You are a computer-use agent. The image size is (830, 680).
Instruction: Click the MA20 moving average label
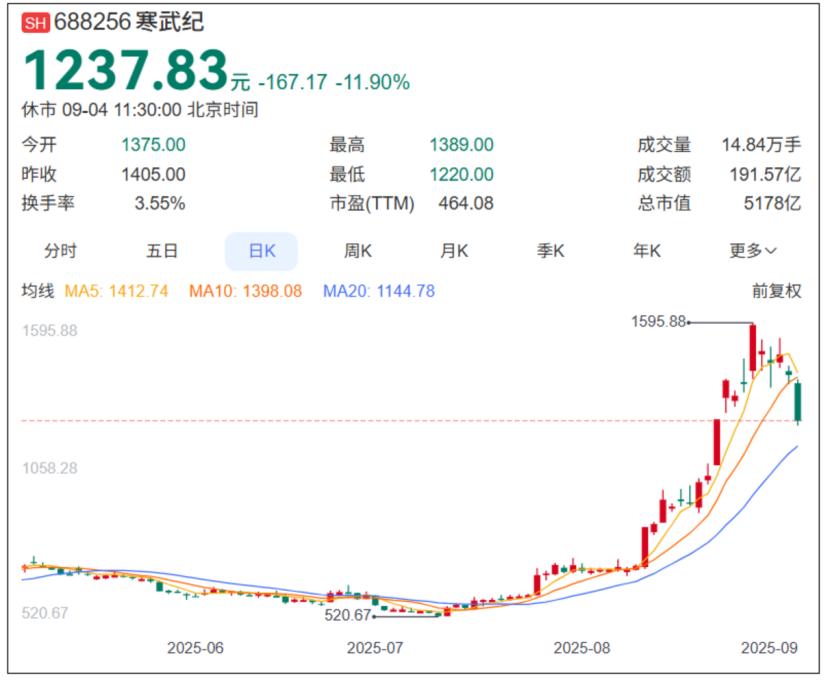tap(378, 291)
